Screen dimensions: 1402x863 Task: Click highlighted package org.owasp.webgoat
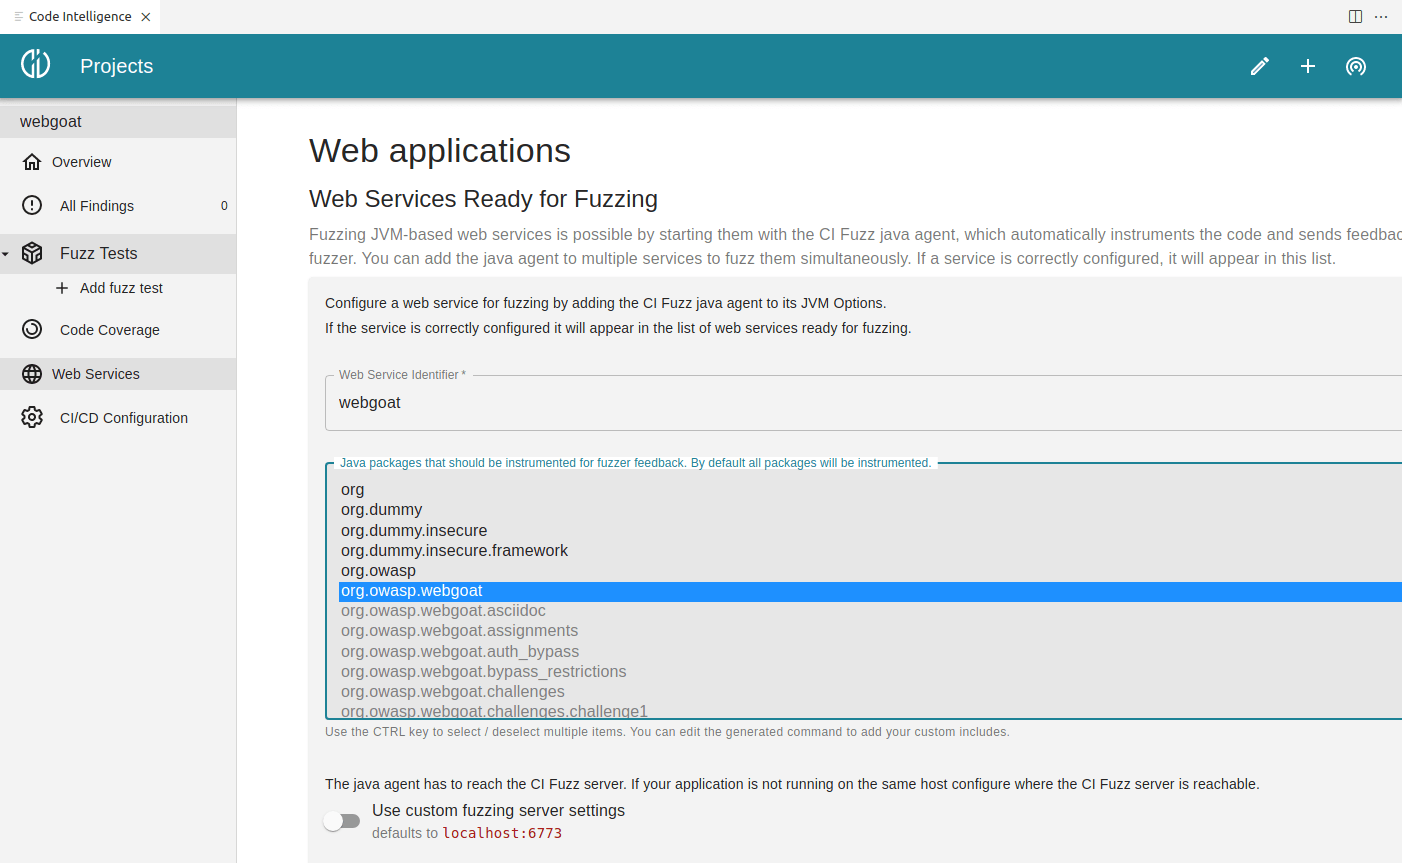870,591
